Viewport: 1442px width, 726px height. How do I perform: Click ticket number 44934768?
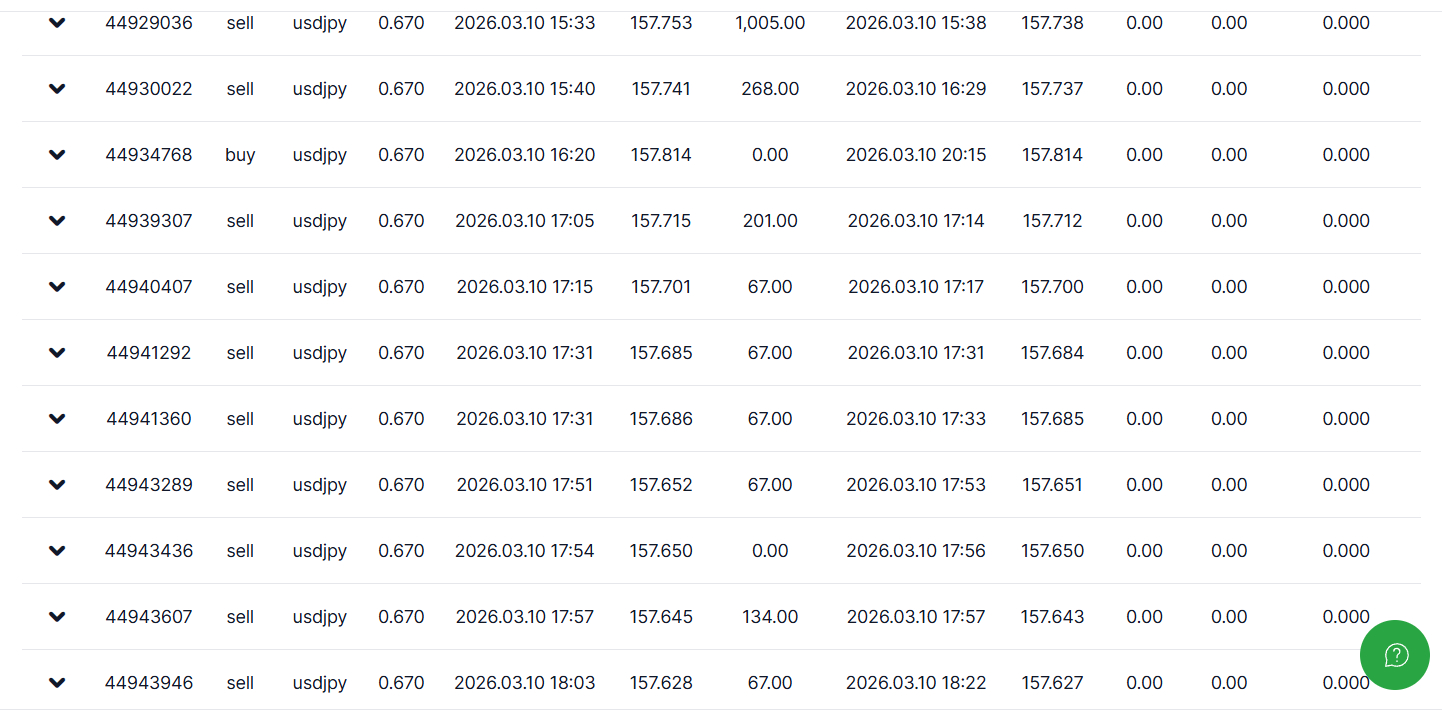tap(149, 155)
